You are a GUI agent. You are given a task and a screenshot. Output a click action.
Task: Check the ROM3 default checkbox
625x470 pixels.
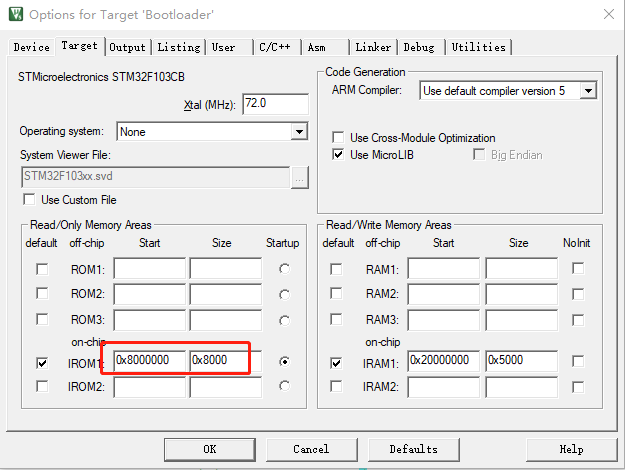coord(42,319)
